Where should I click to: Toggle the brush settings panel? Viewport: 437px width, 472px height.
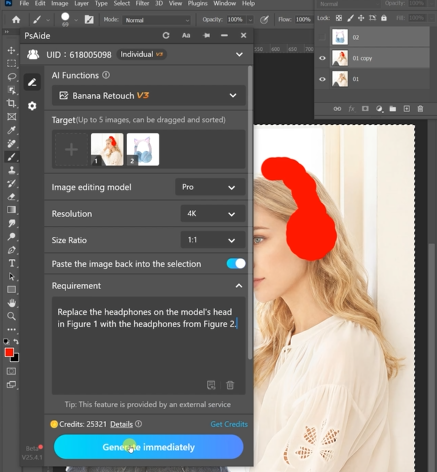click(x=89, y=20)
